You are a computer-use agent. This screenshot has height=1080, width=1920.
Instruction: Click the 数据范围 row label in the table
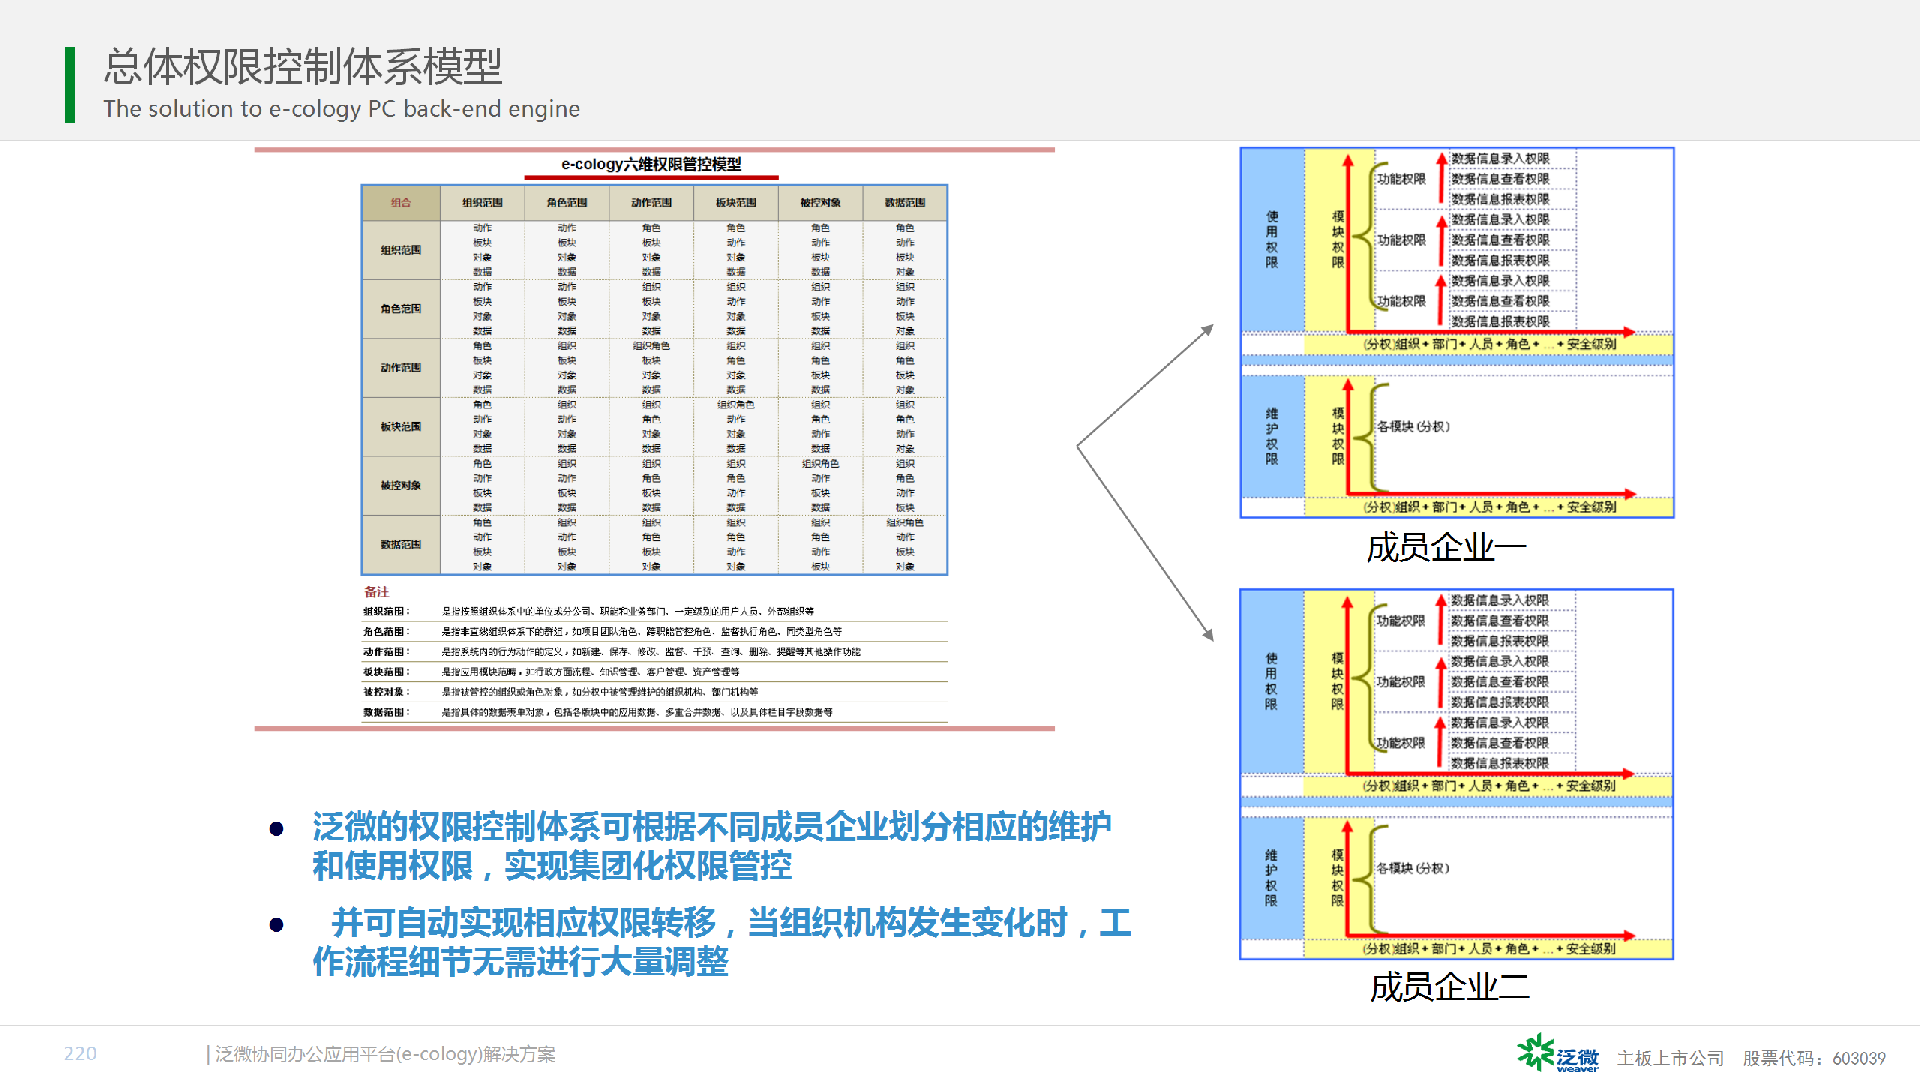tap(401, 545)
